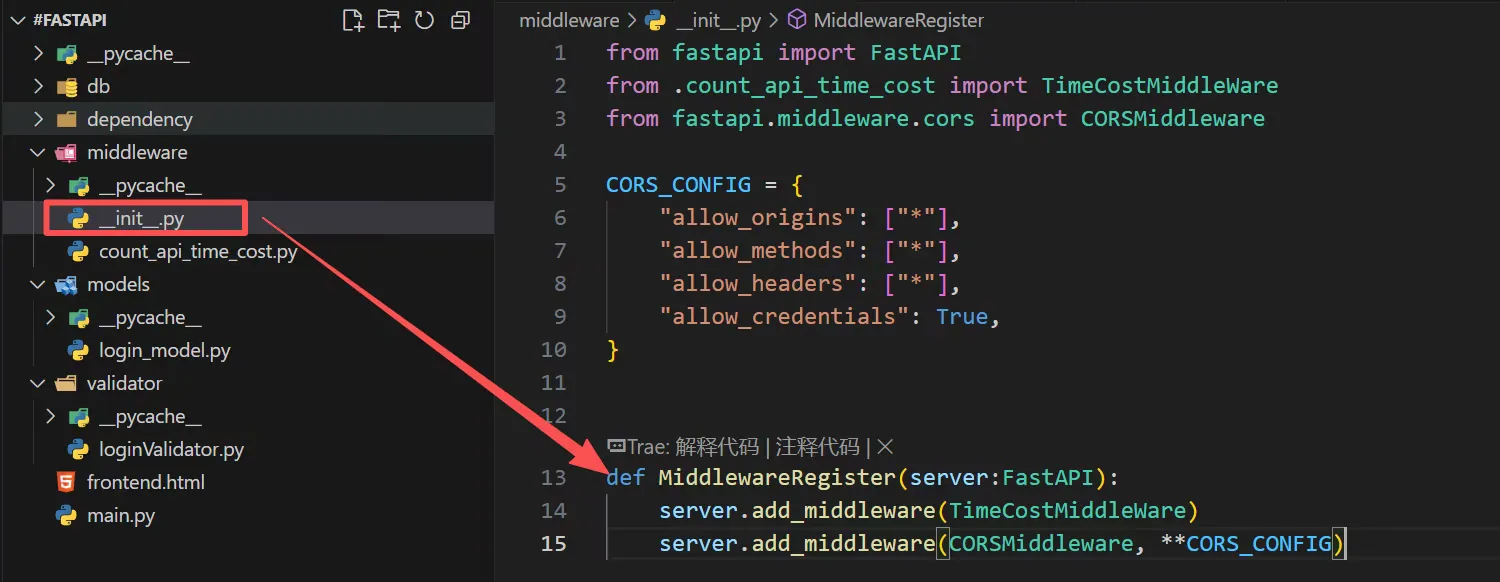Open the middleware breadcrumb menu
This screenshot has height=582, width=1500.
(568, 19)
